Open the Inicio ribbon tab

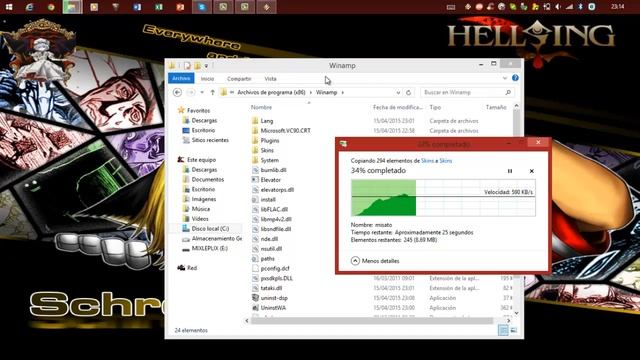(x=207, y=78)
